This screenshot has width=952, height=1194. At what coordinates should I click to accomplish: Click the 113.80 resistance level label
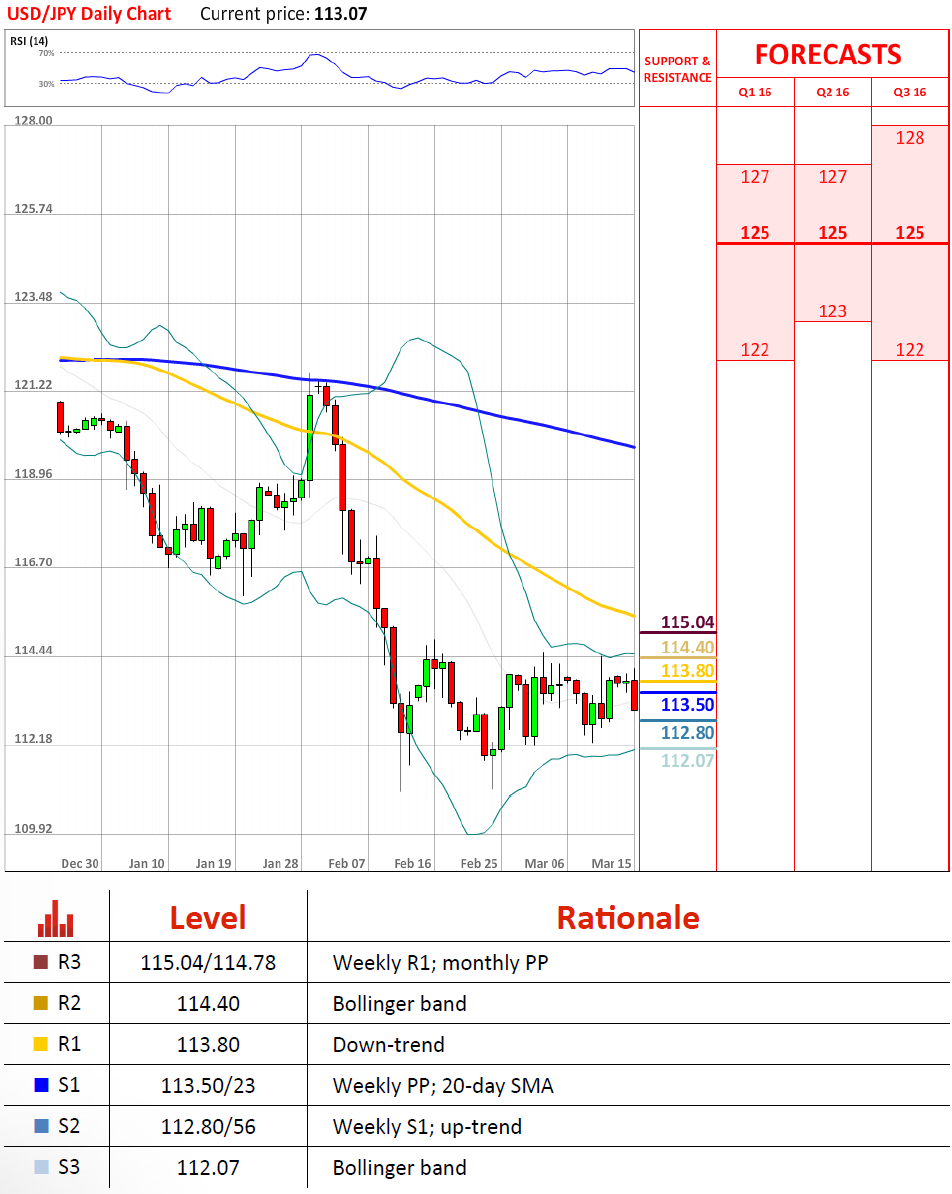[687, 671]
